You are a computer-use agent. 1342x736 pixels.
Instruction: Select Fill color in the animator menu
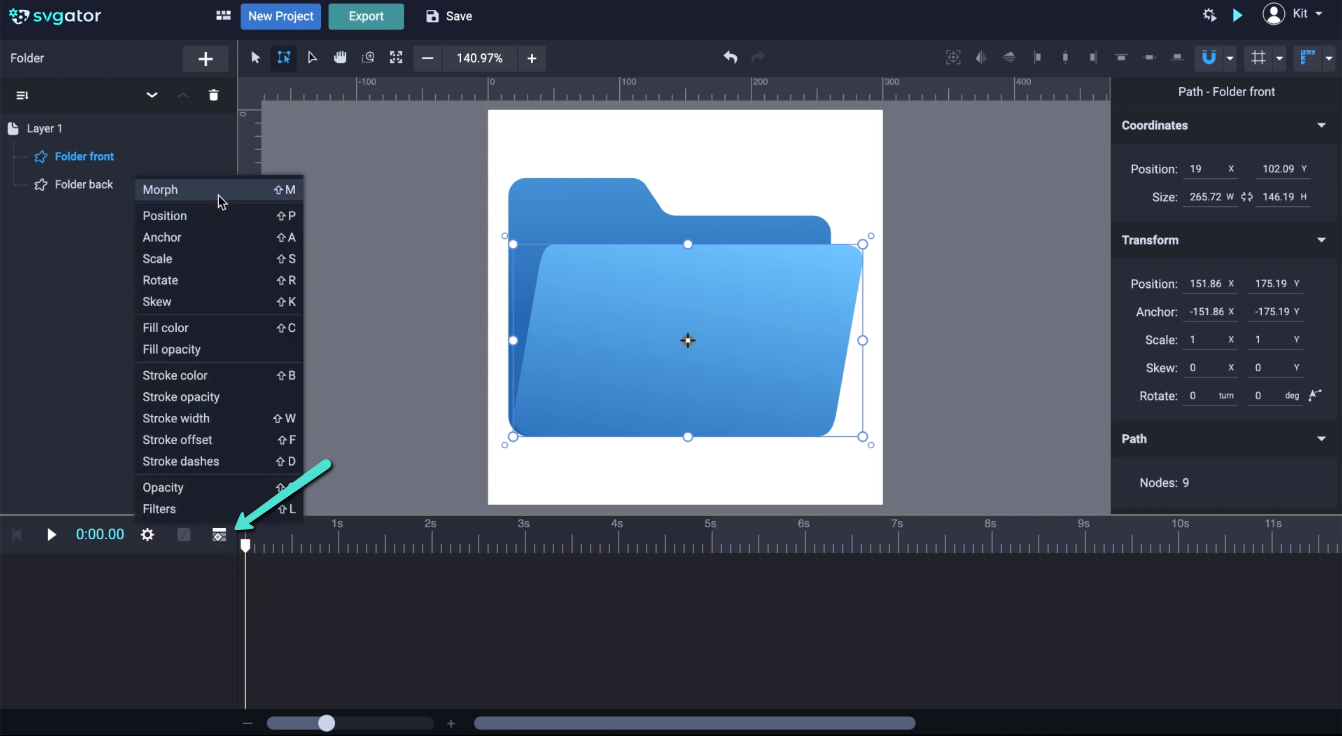[165, 328]
